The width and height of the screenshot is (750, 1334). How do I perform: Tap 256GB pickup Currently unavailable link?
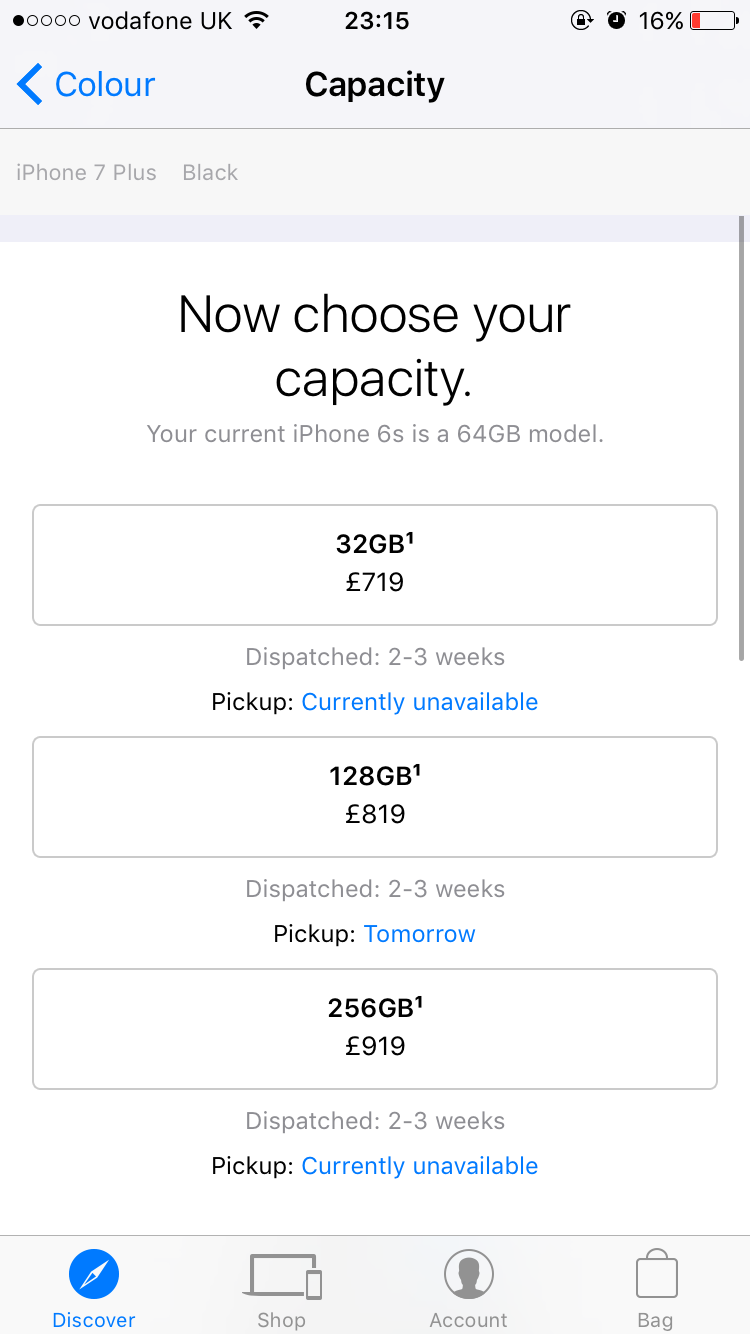click(x=420, y=1166)
